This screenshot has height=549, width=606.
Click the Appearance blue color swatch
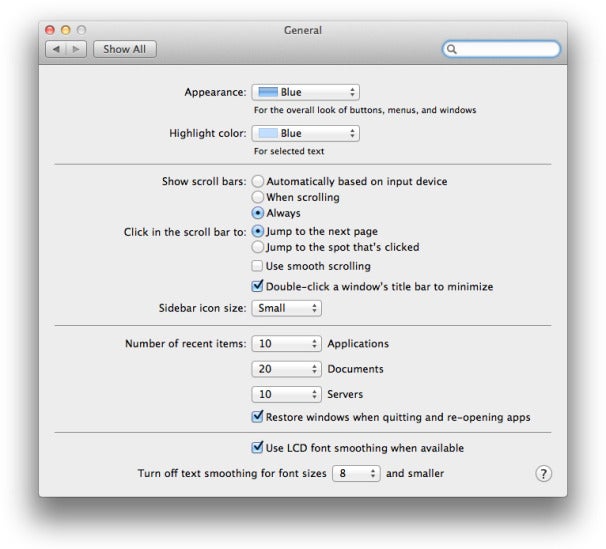point(268,92)
